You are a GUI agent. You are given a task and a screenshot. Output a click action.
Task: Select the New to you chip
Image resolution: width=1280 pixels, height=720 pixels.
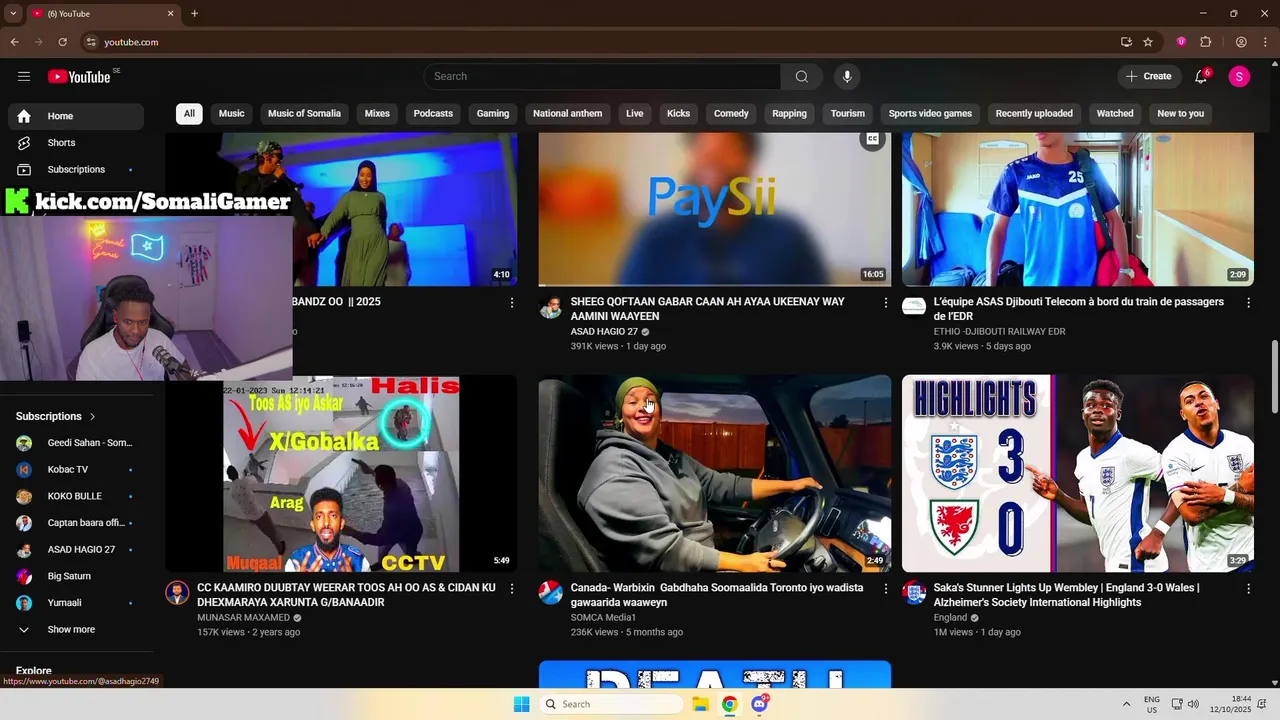pos(1181,114)
